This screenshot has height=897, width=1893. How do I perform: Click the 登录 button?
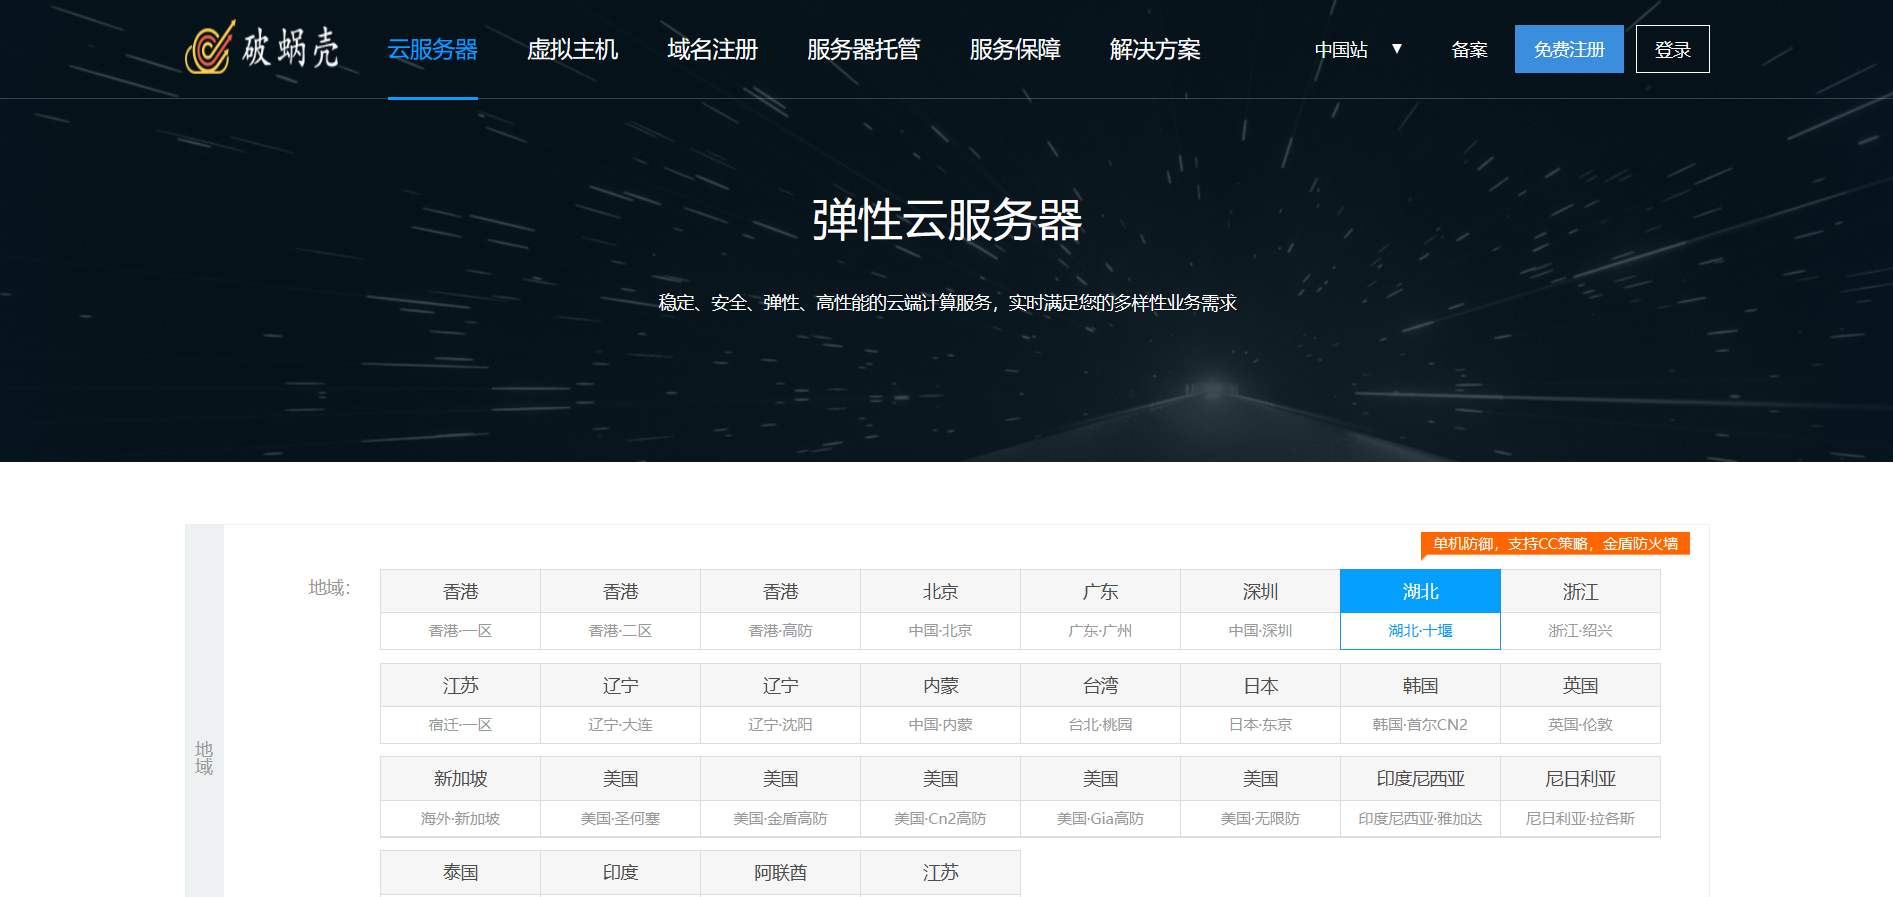[x=1672, y=49]
